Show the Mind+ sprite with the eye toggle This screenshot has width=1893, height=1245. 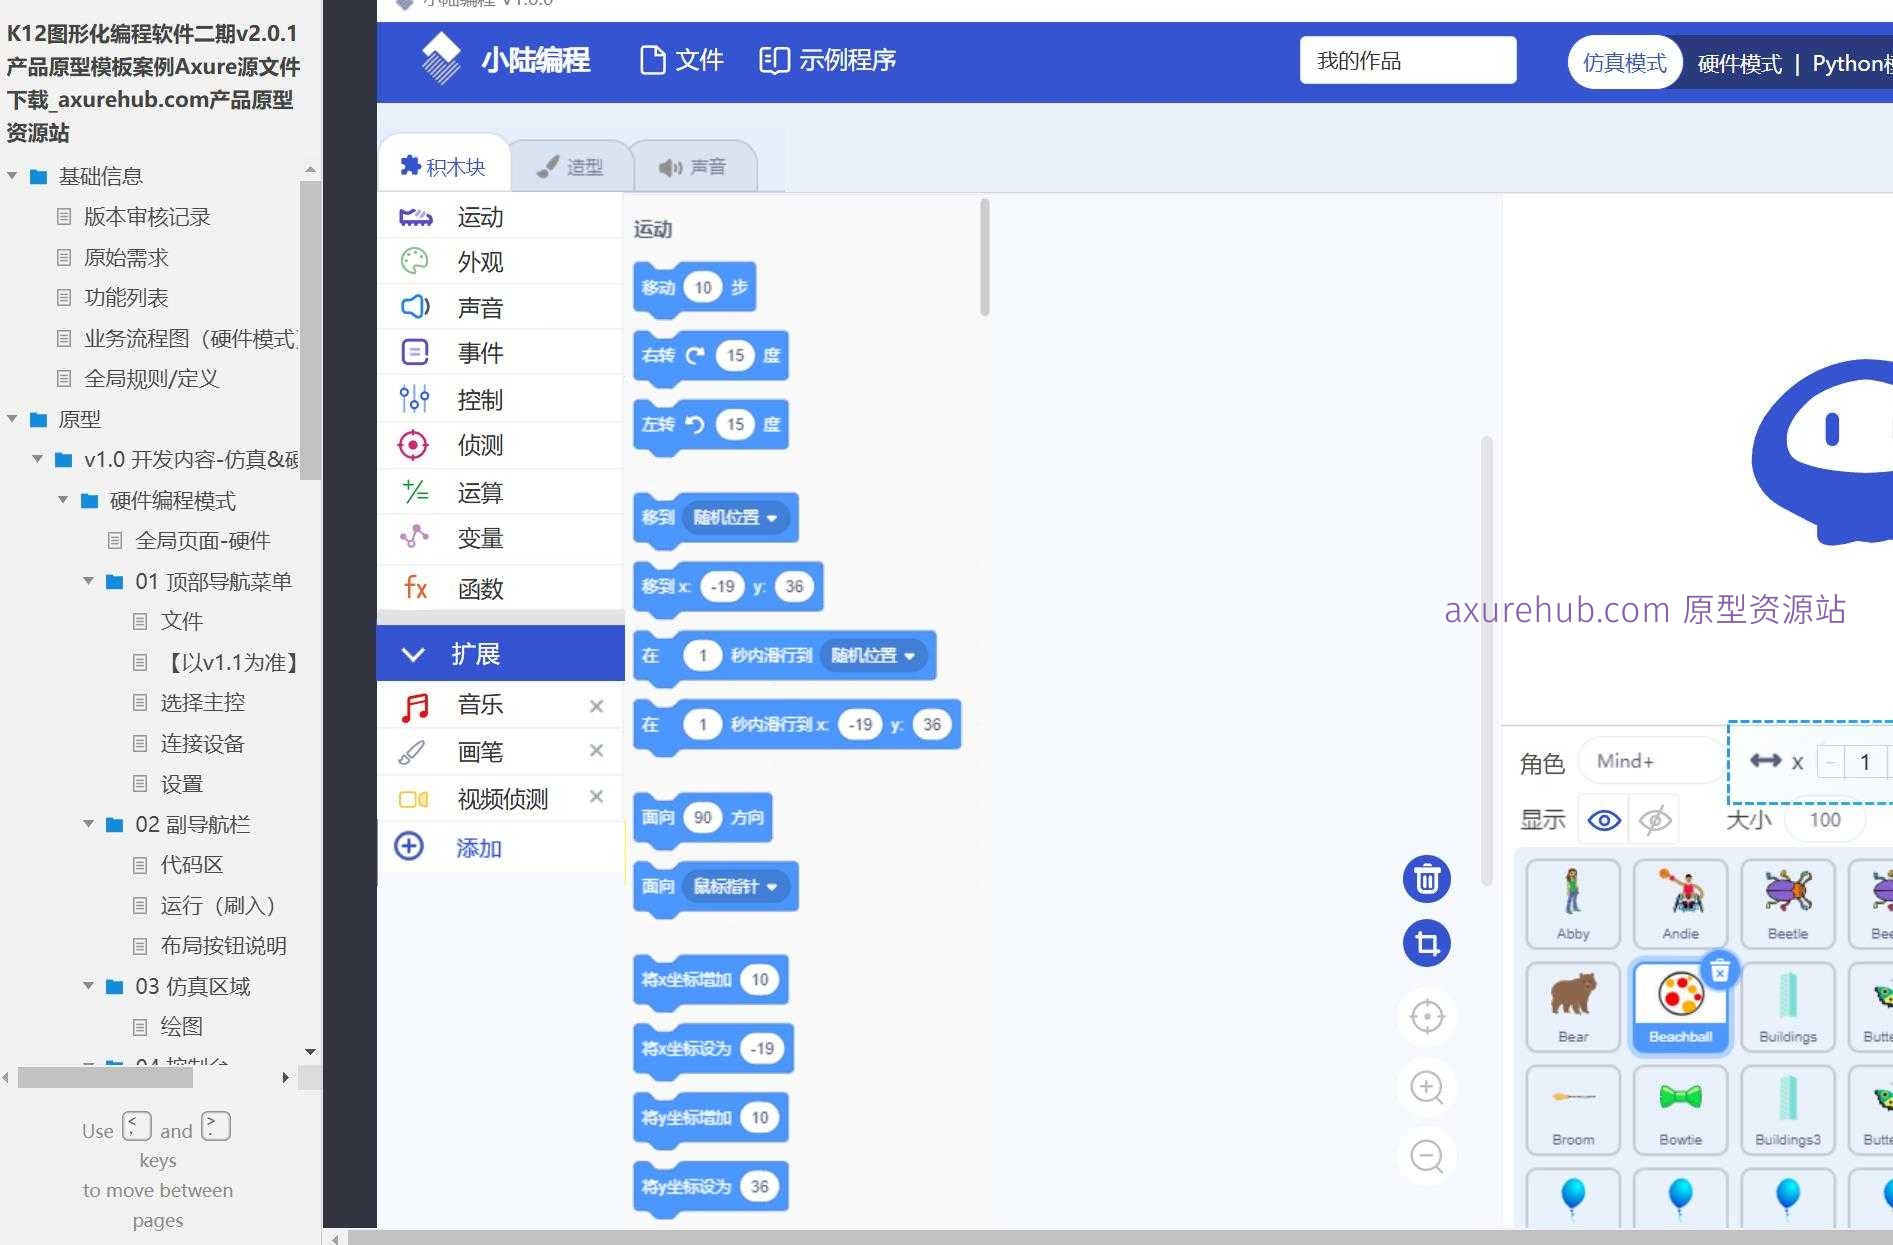(1603, 819)
